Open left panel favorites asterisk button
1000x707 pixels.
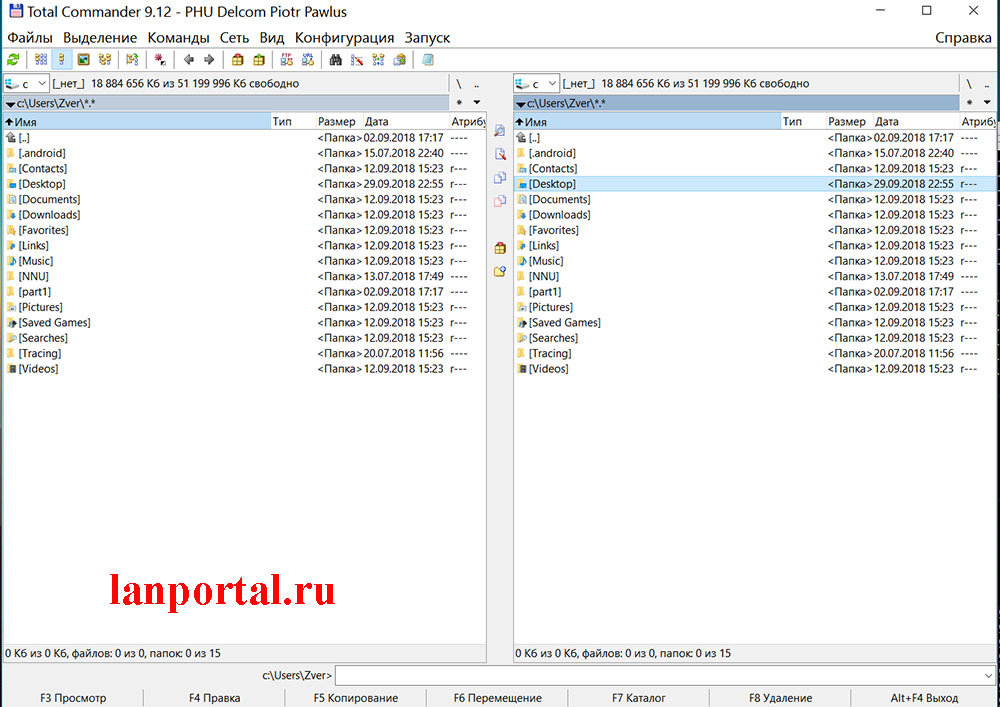459,103
